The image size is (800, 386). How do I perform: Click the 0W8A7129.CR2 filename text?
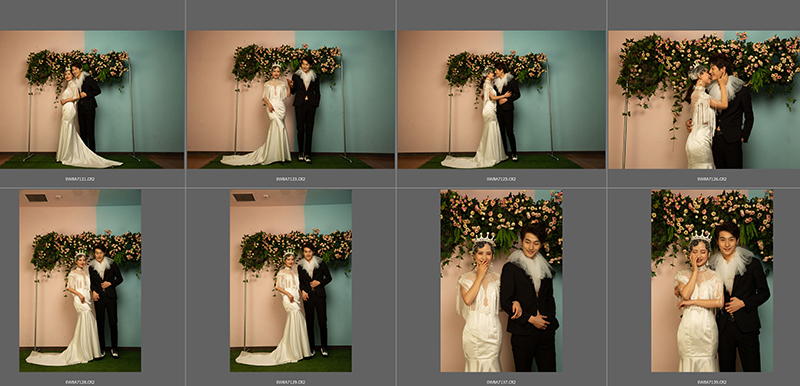point(291,382)
